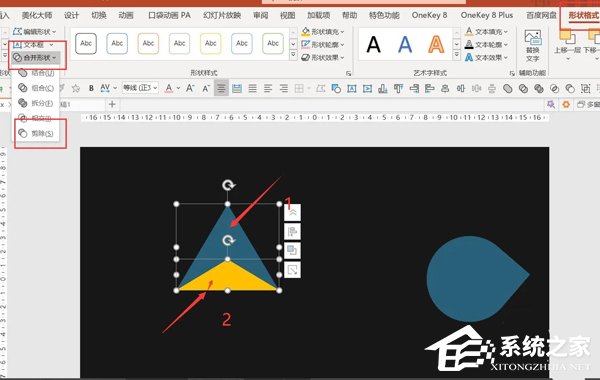Toggle left text alignment button
The image size is (600, 380).
click(268, 88)
